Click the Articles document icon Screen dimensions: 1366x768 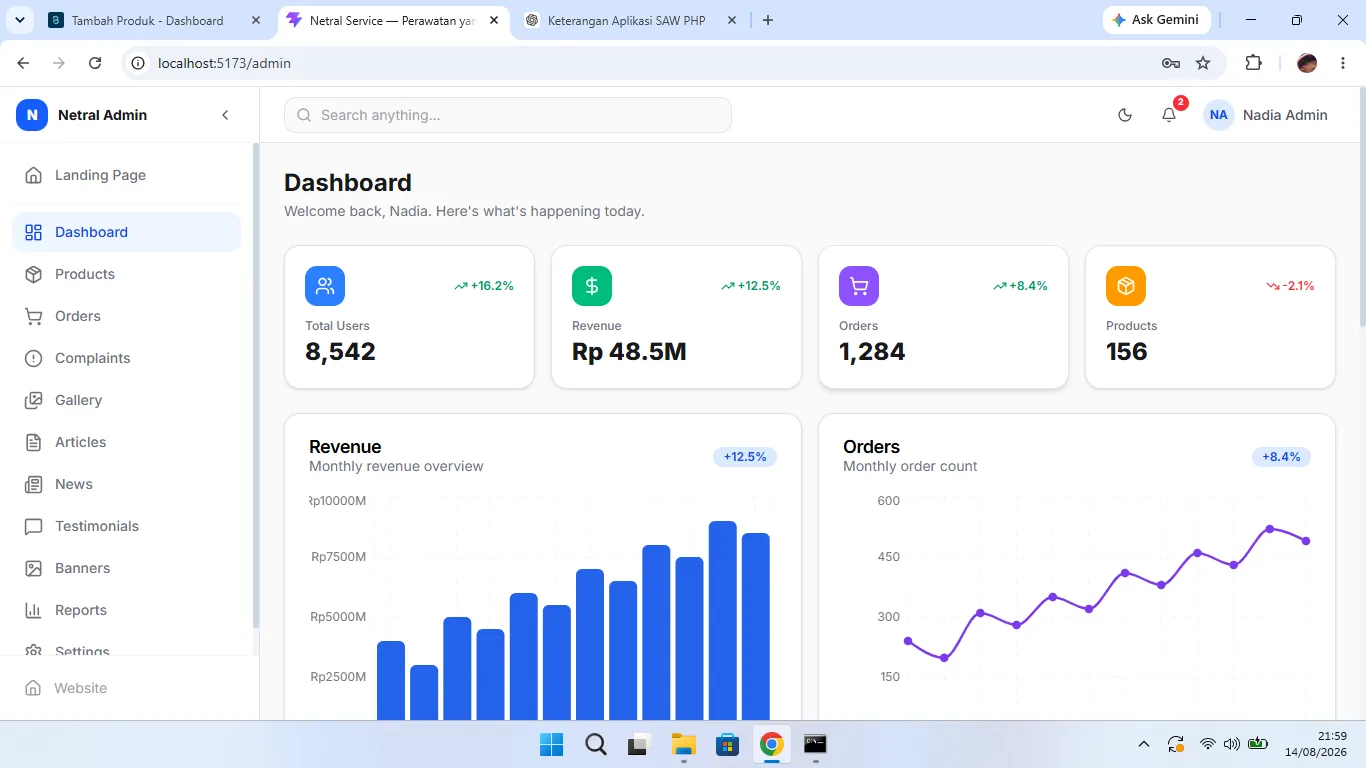coord(34,442)
